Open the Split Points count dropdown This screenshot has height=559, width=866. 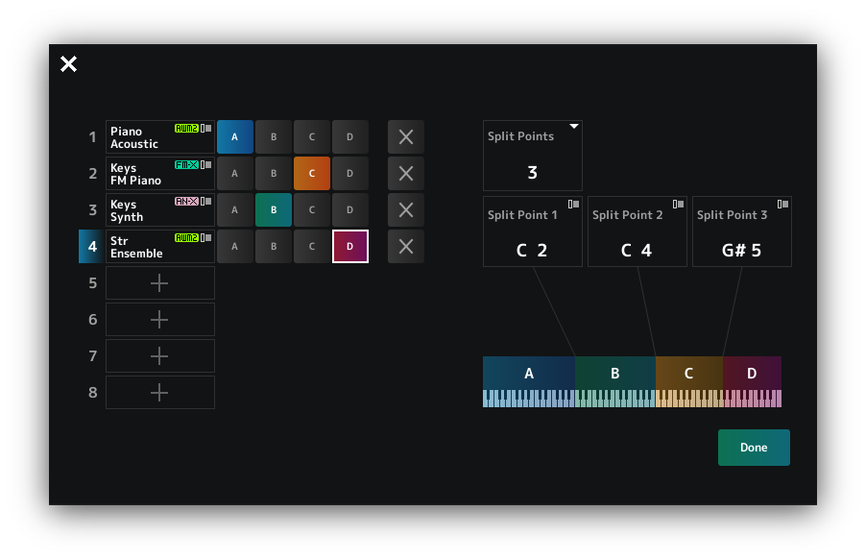(x=532, y=155)
